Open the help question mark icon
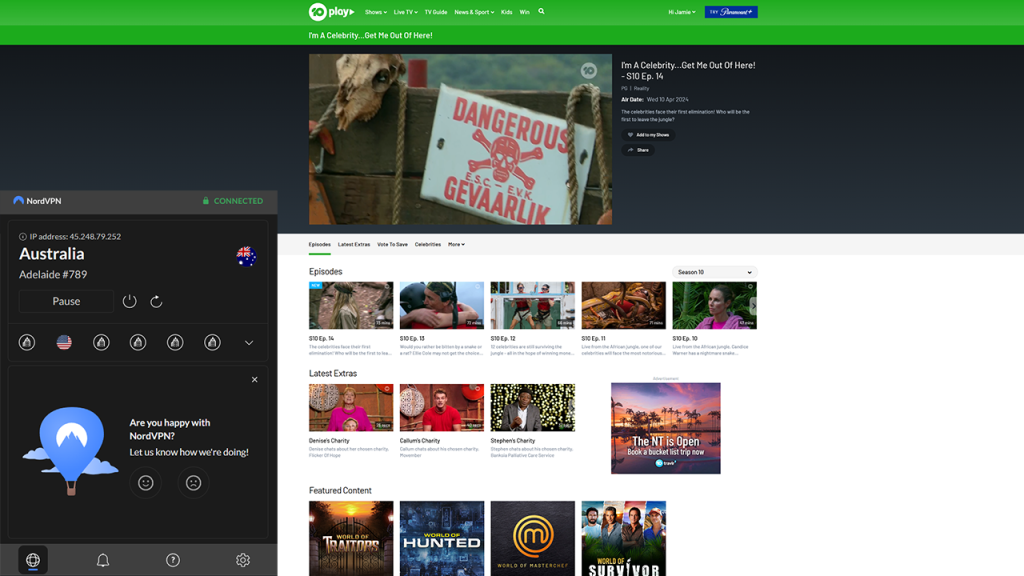Image resolution: width=1024 pixels, height=576 pixels. click(x=173, y=560)
